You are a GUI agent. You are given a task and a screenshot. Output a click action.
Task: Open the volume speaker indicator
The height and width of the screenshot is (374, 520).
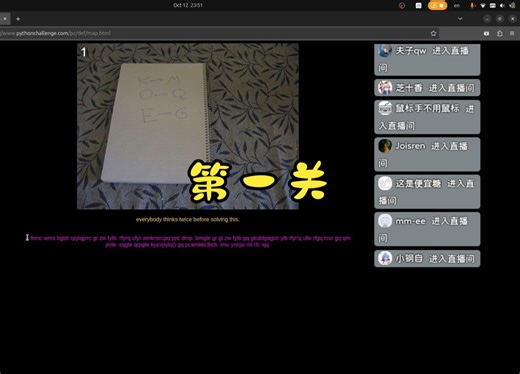coord(502,5)
